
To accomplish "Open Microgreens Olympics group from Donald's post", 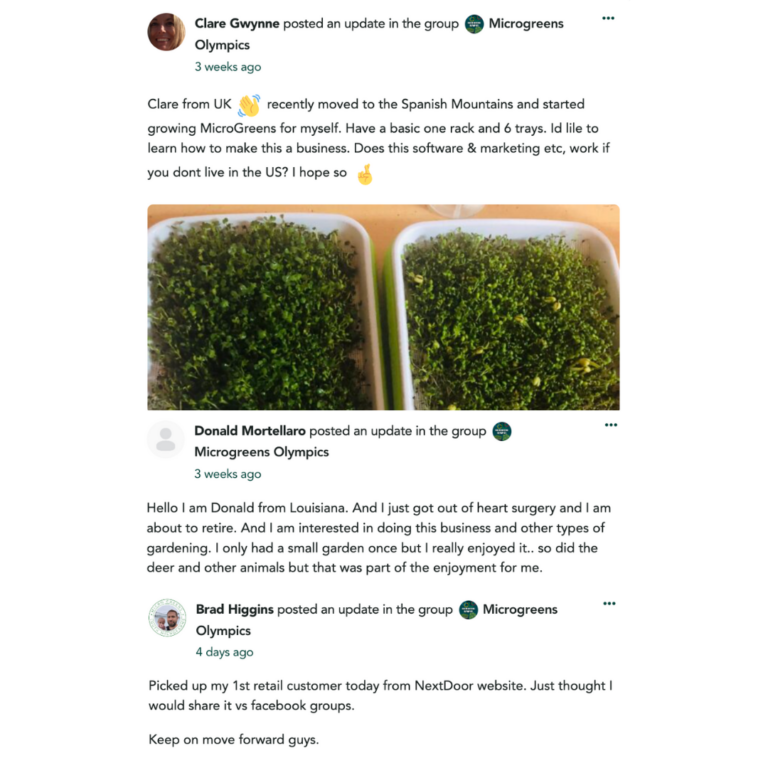I will pyautogui.click(x=261, y=452).
